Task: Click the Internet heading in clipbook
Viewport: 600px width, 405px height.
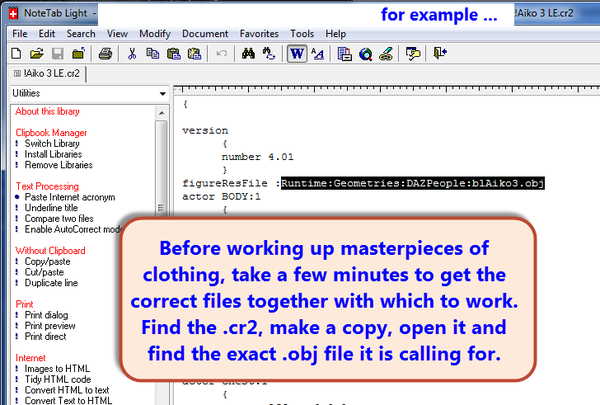Action: pyautogui.click(x=30, y=358)
